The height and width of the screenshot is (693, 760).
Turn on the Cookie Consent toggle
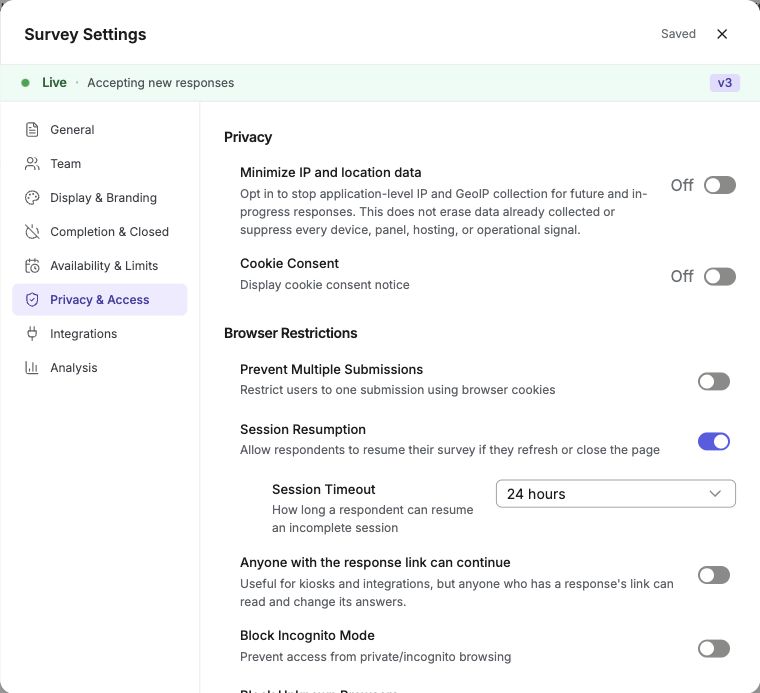pos(720,276)
